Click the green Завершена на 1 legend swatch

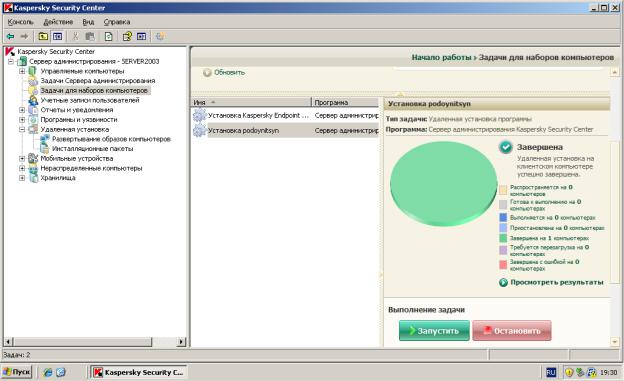(x=503, y=238)
